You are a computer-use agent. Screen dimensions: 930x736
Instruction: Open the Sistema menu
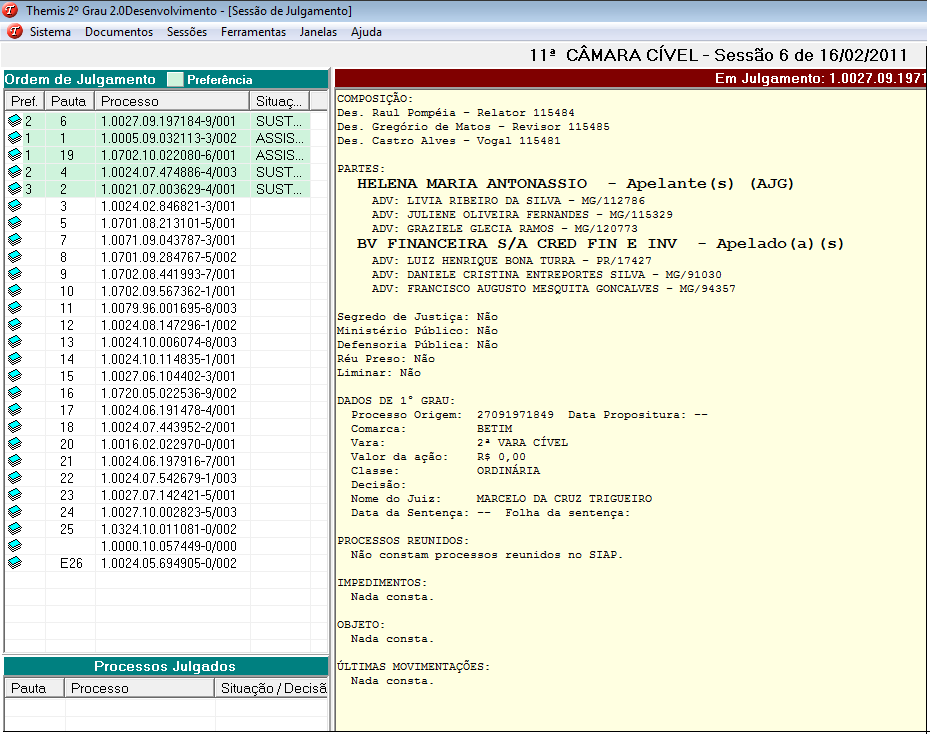click(50, 32)
